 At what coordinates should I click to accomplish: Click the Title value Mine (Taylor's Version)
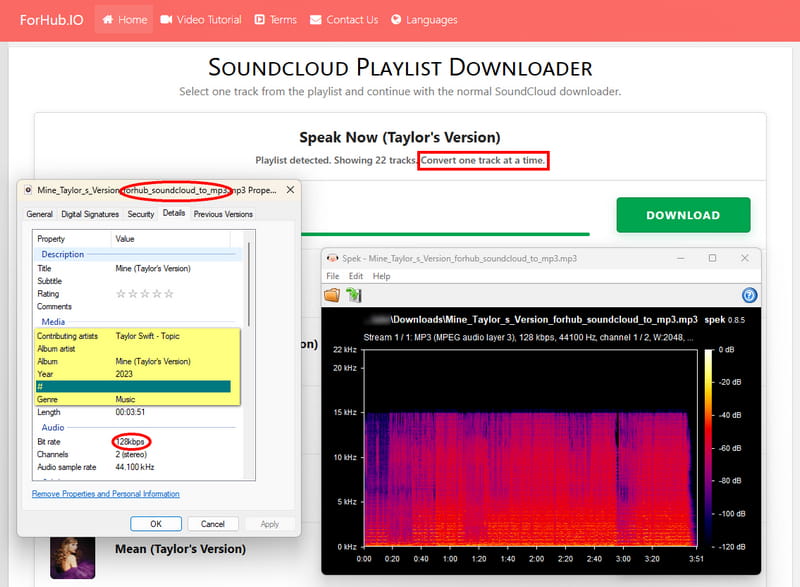click(153, 268)
